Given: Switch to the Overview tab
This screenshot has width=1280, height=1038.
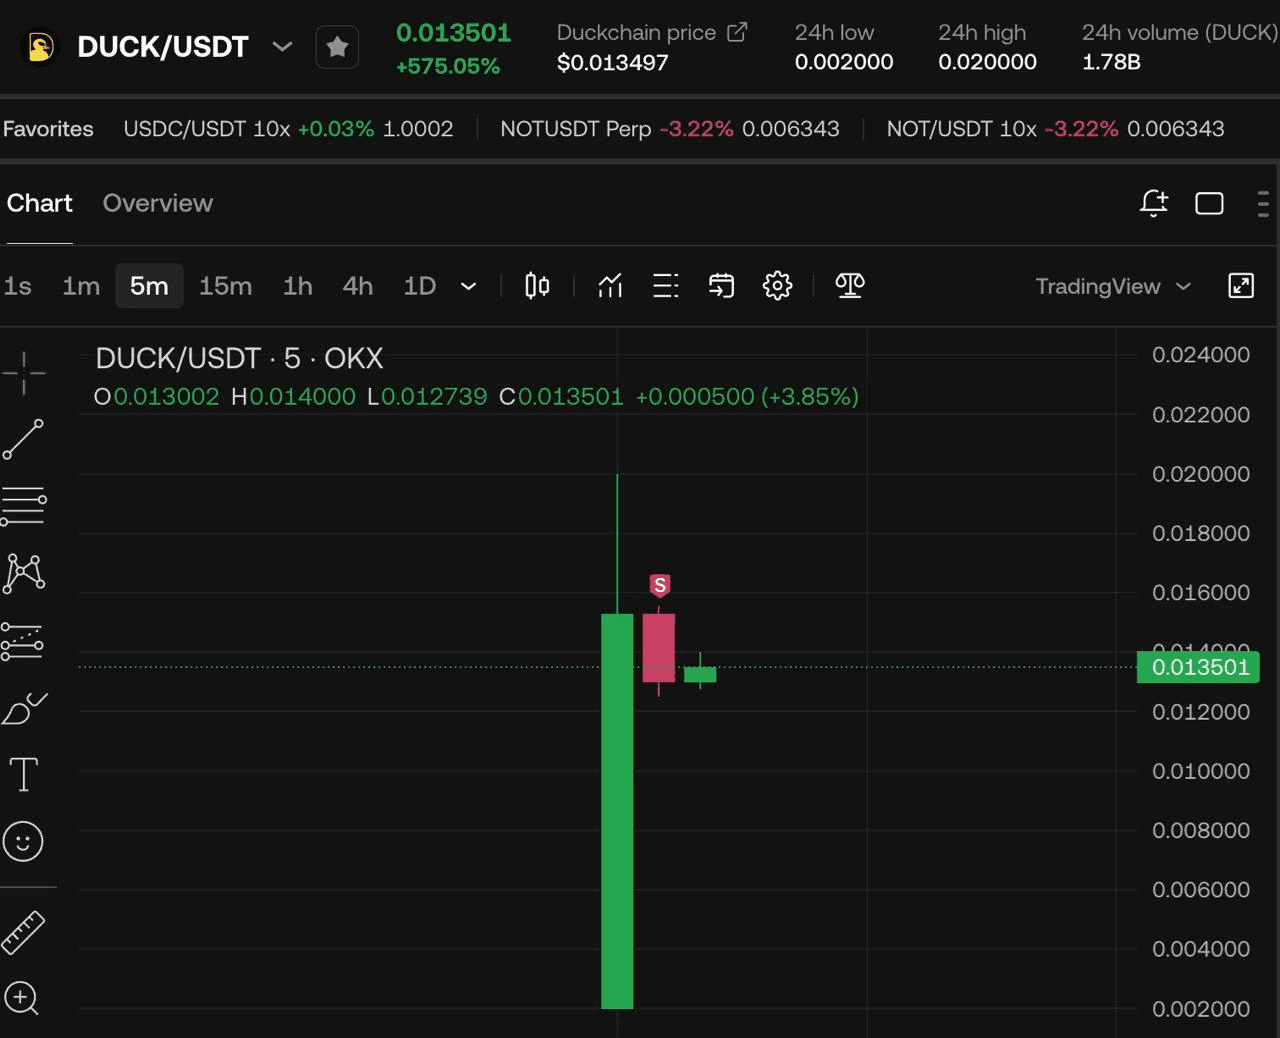Looking at the screenshot, I should pyautogui.click(x=157, y=203).
